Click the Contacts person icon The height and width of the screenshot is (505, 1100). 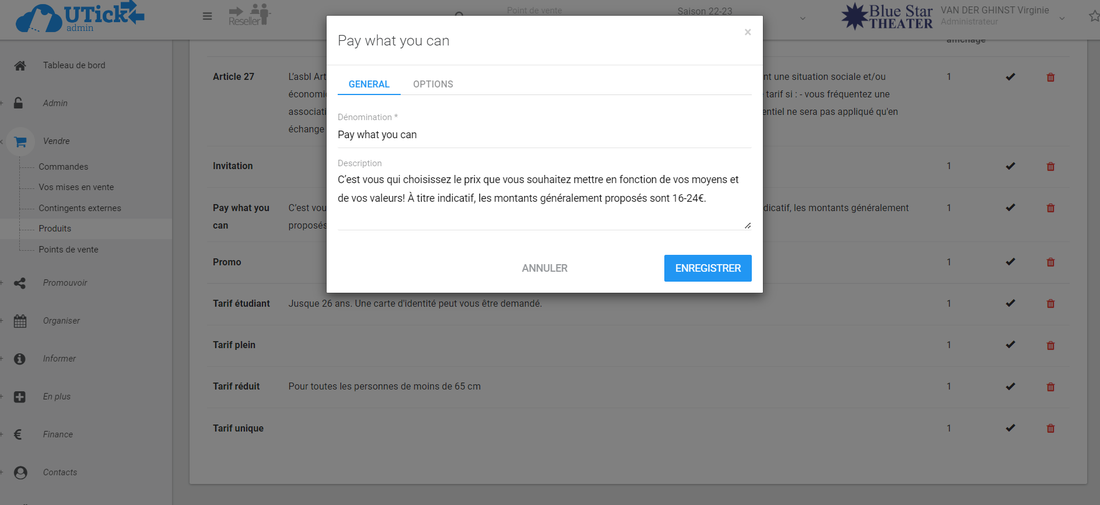20,473
